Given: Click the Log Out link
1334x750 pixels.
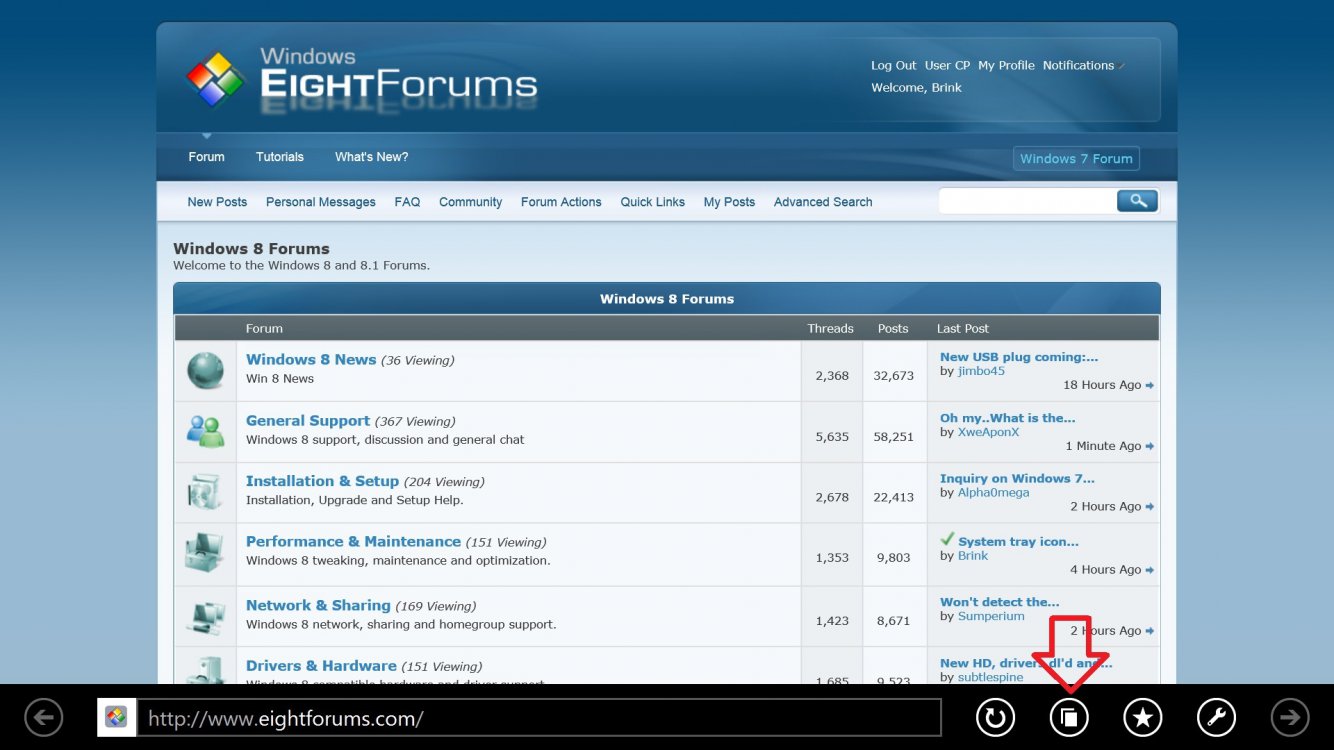Looking at the screenshot, I should [x=893, y=66].
